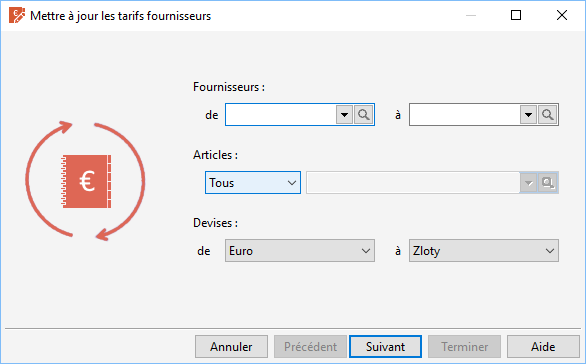Open help with the Aide button
The width and height of the screenshot is (586, 364).
click(543, 347)
